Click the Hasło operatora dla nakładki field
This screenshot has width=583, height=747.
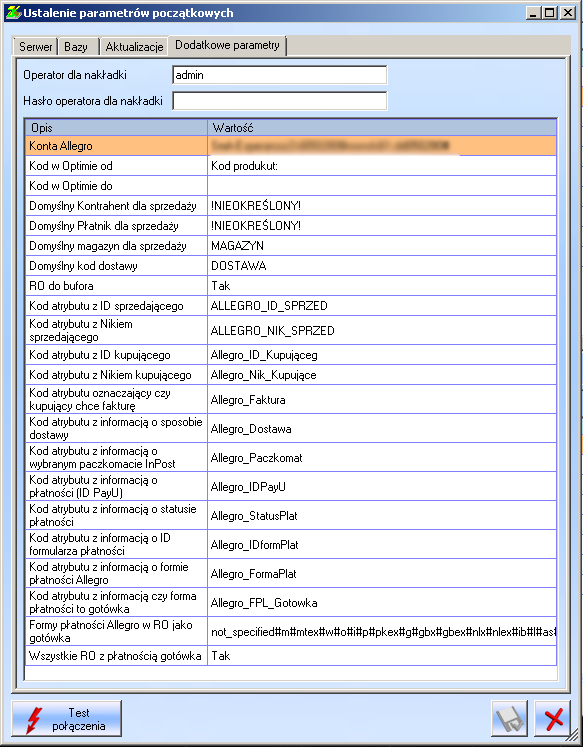280,101
